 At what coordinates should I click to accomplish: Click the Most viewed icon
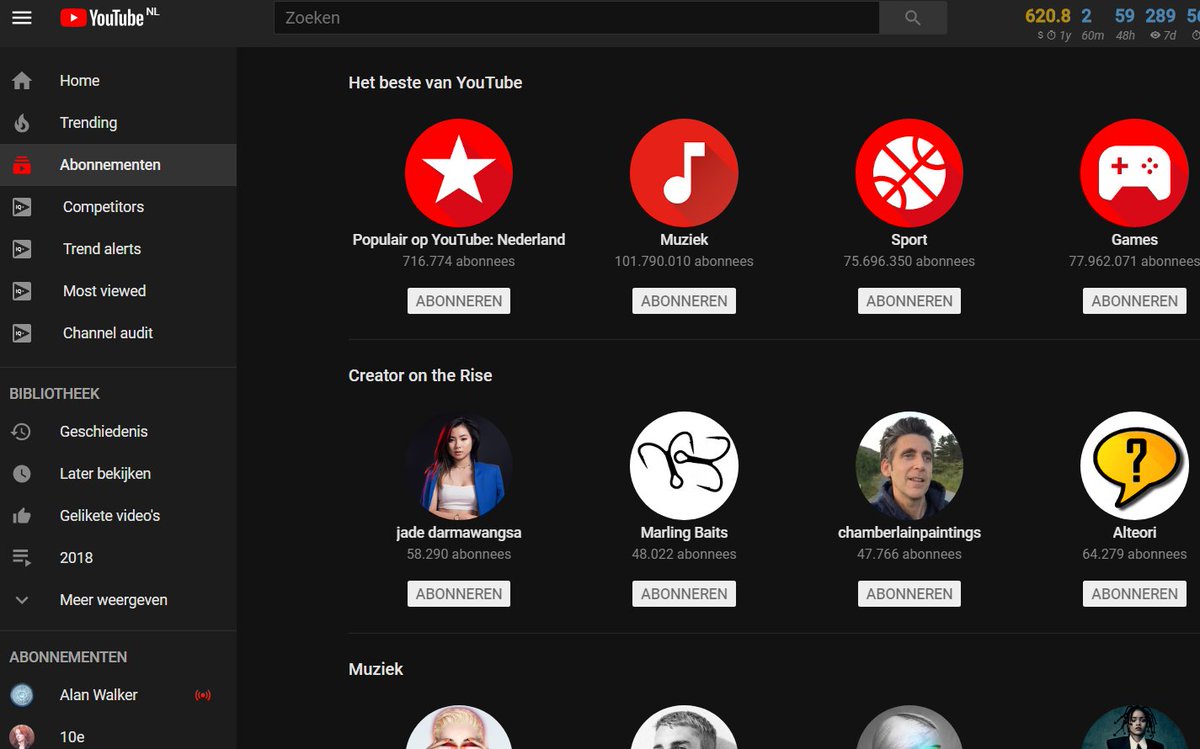point(22,291)
